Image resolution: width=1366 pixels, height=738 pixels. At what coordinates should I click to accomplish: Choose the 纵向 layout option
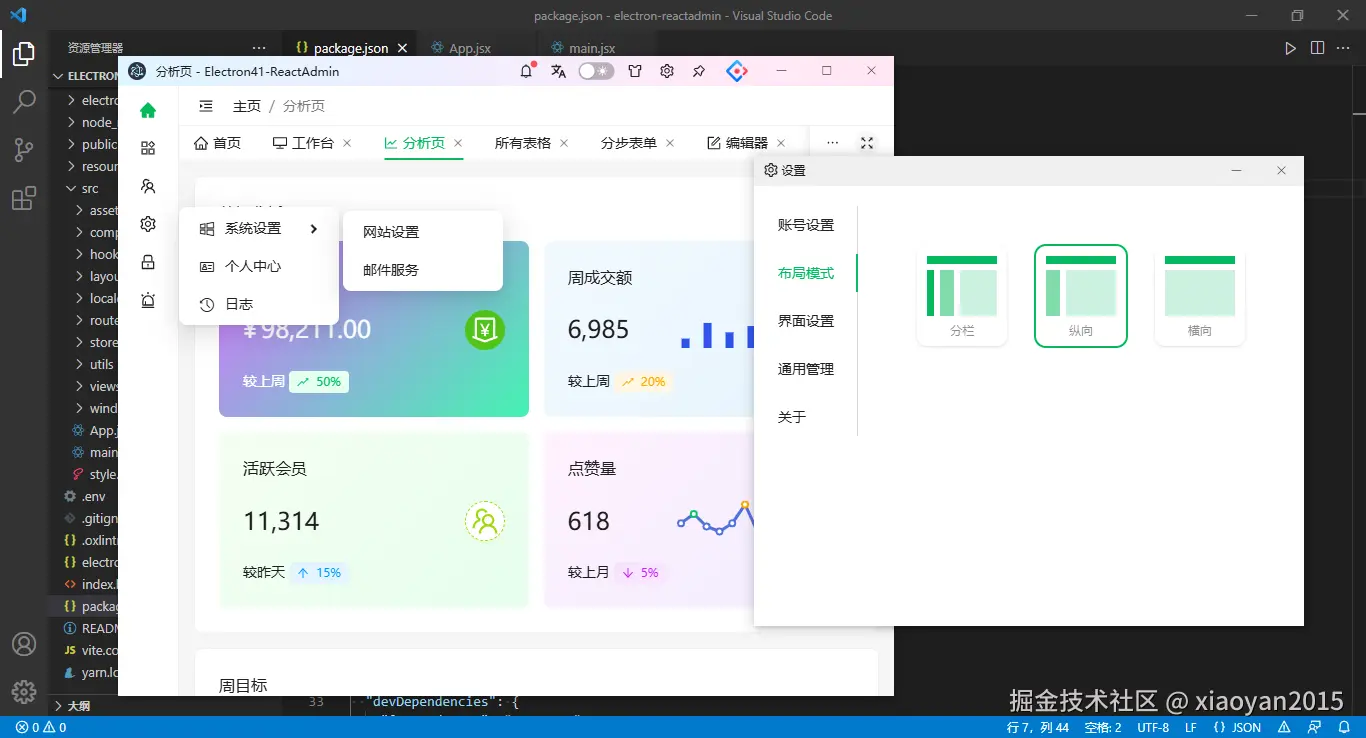pyautogui.click(x=1081, y=296)
